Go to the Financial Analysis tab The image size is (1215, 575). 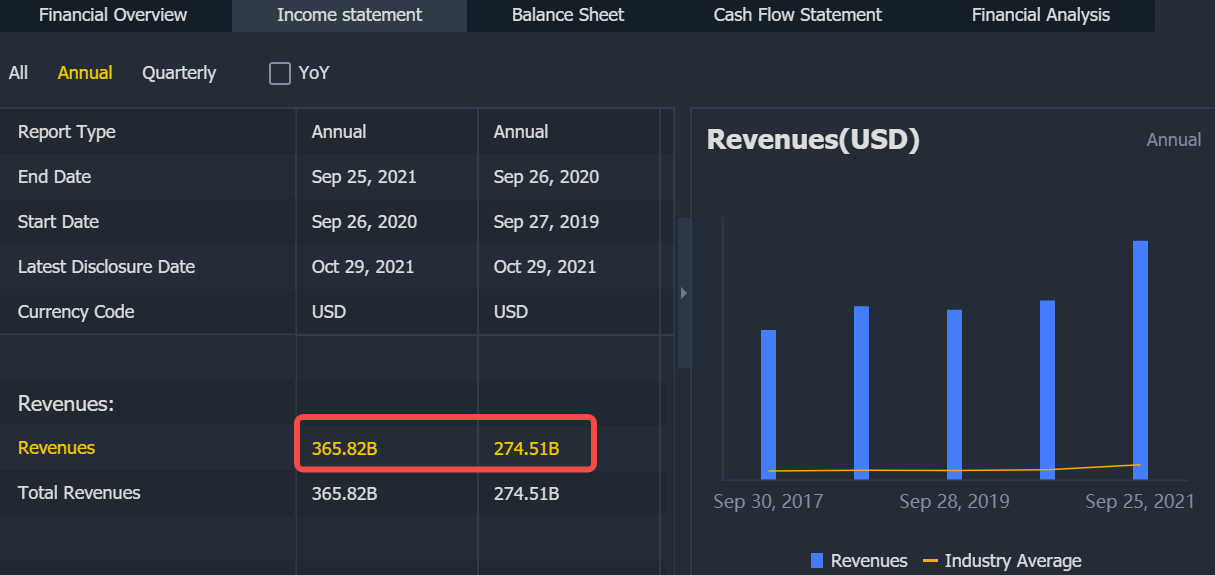click(1040, 15)
